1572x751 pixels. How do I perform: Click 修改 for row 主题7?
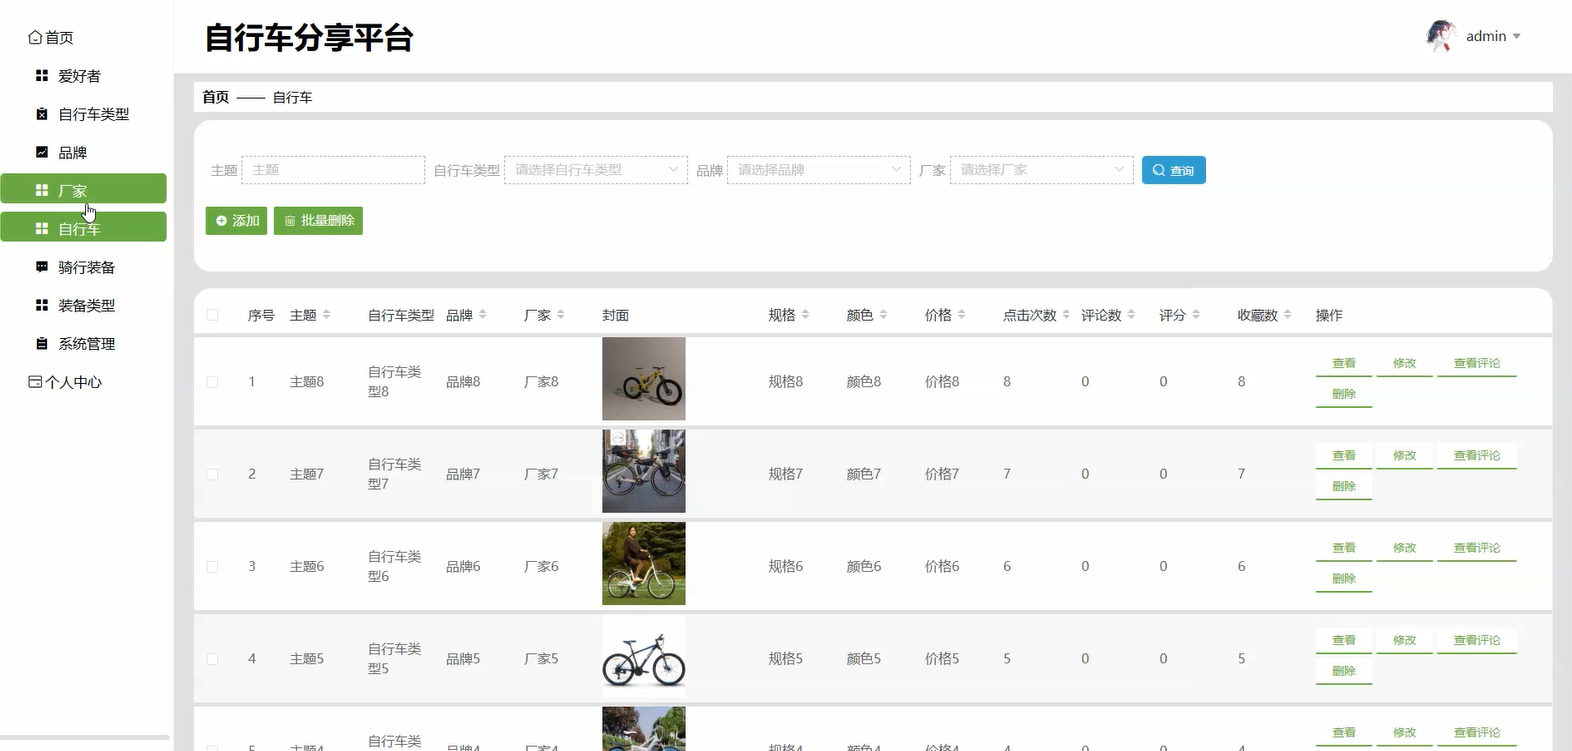(1405, 456)
